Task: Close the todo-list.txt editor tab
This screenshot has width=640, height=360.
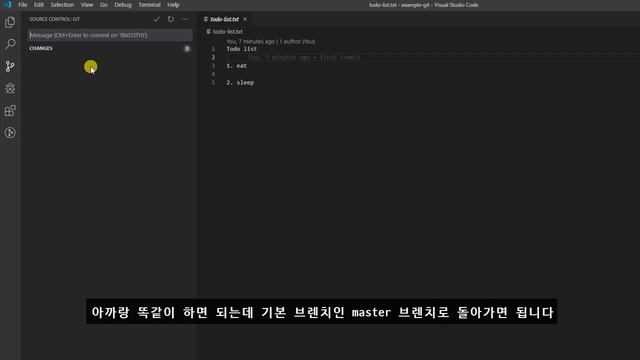Action: (245, 19)
